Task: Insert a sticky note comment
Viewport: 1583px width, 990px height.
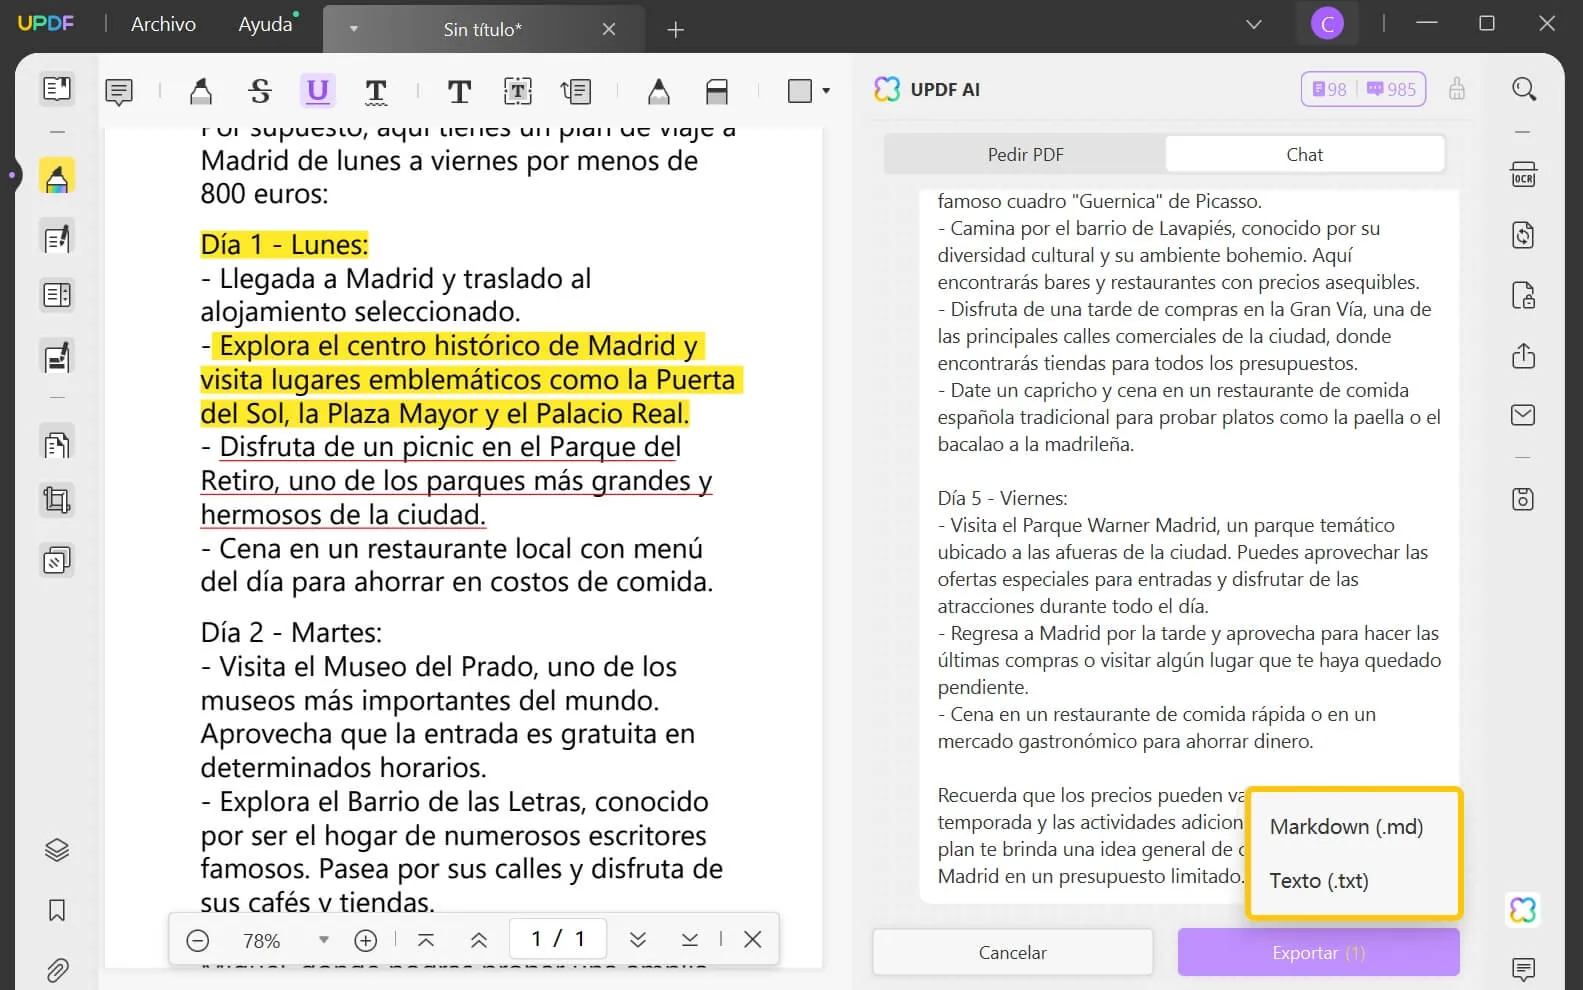Action: pyautogui.click(x=119, y=92)
